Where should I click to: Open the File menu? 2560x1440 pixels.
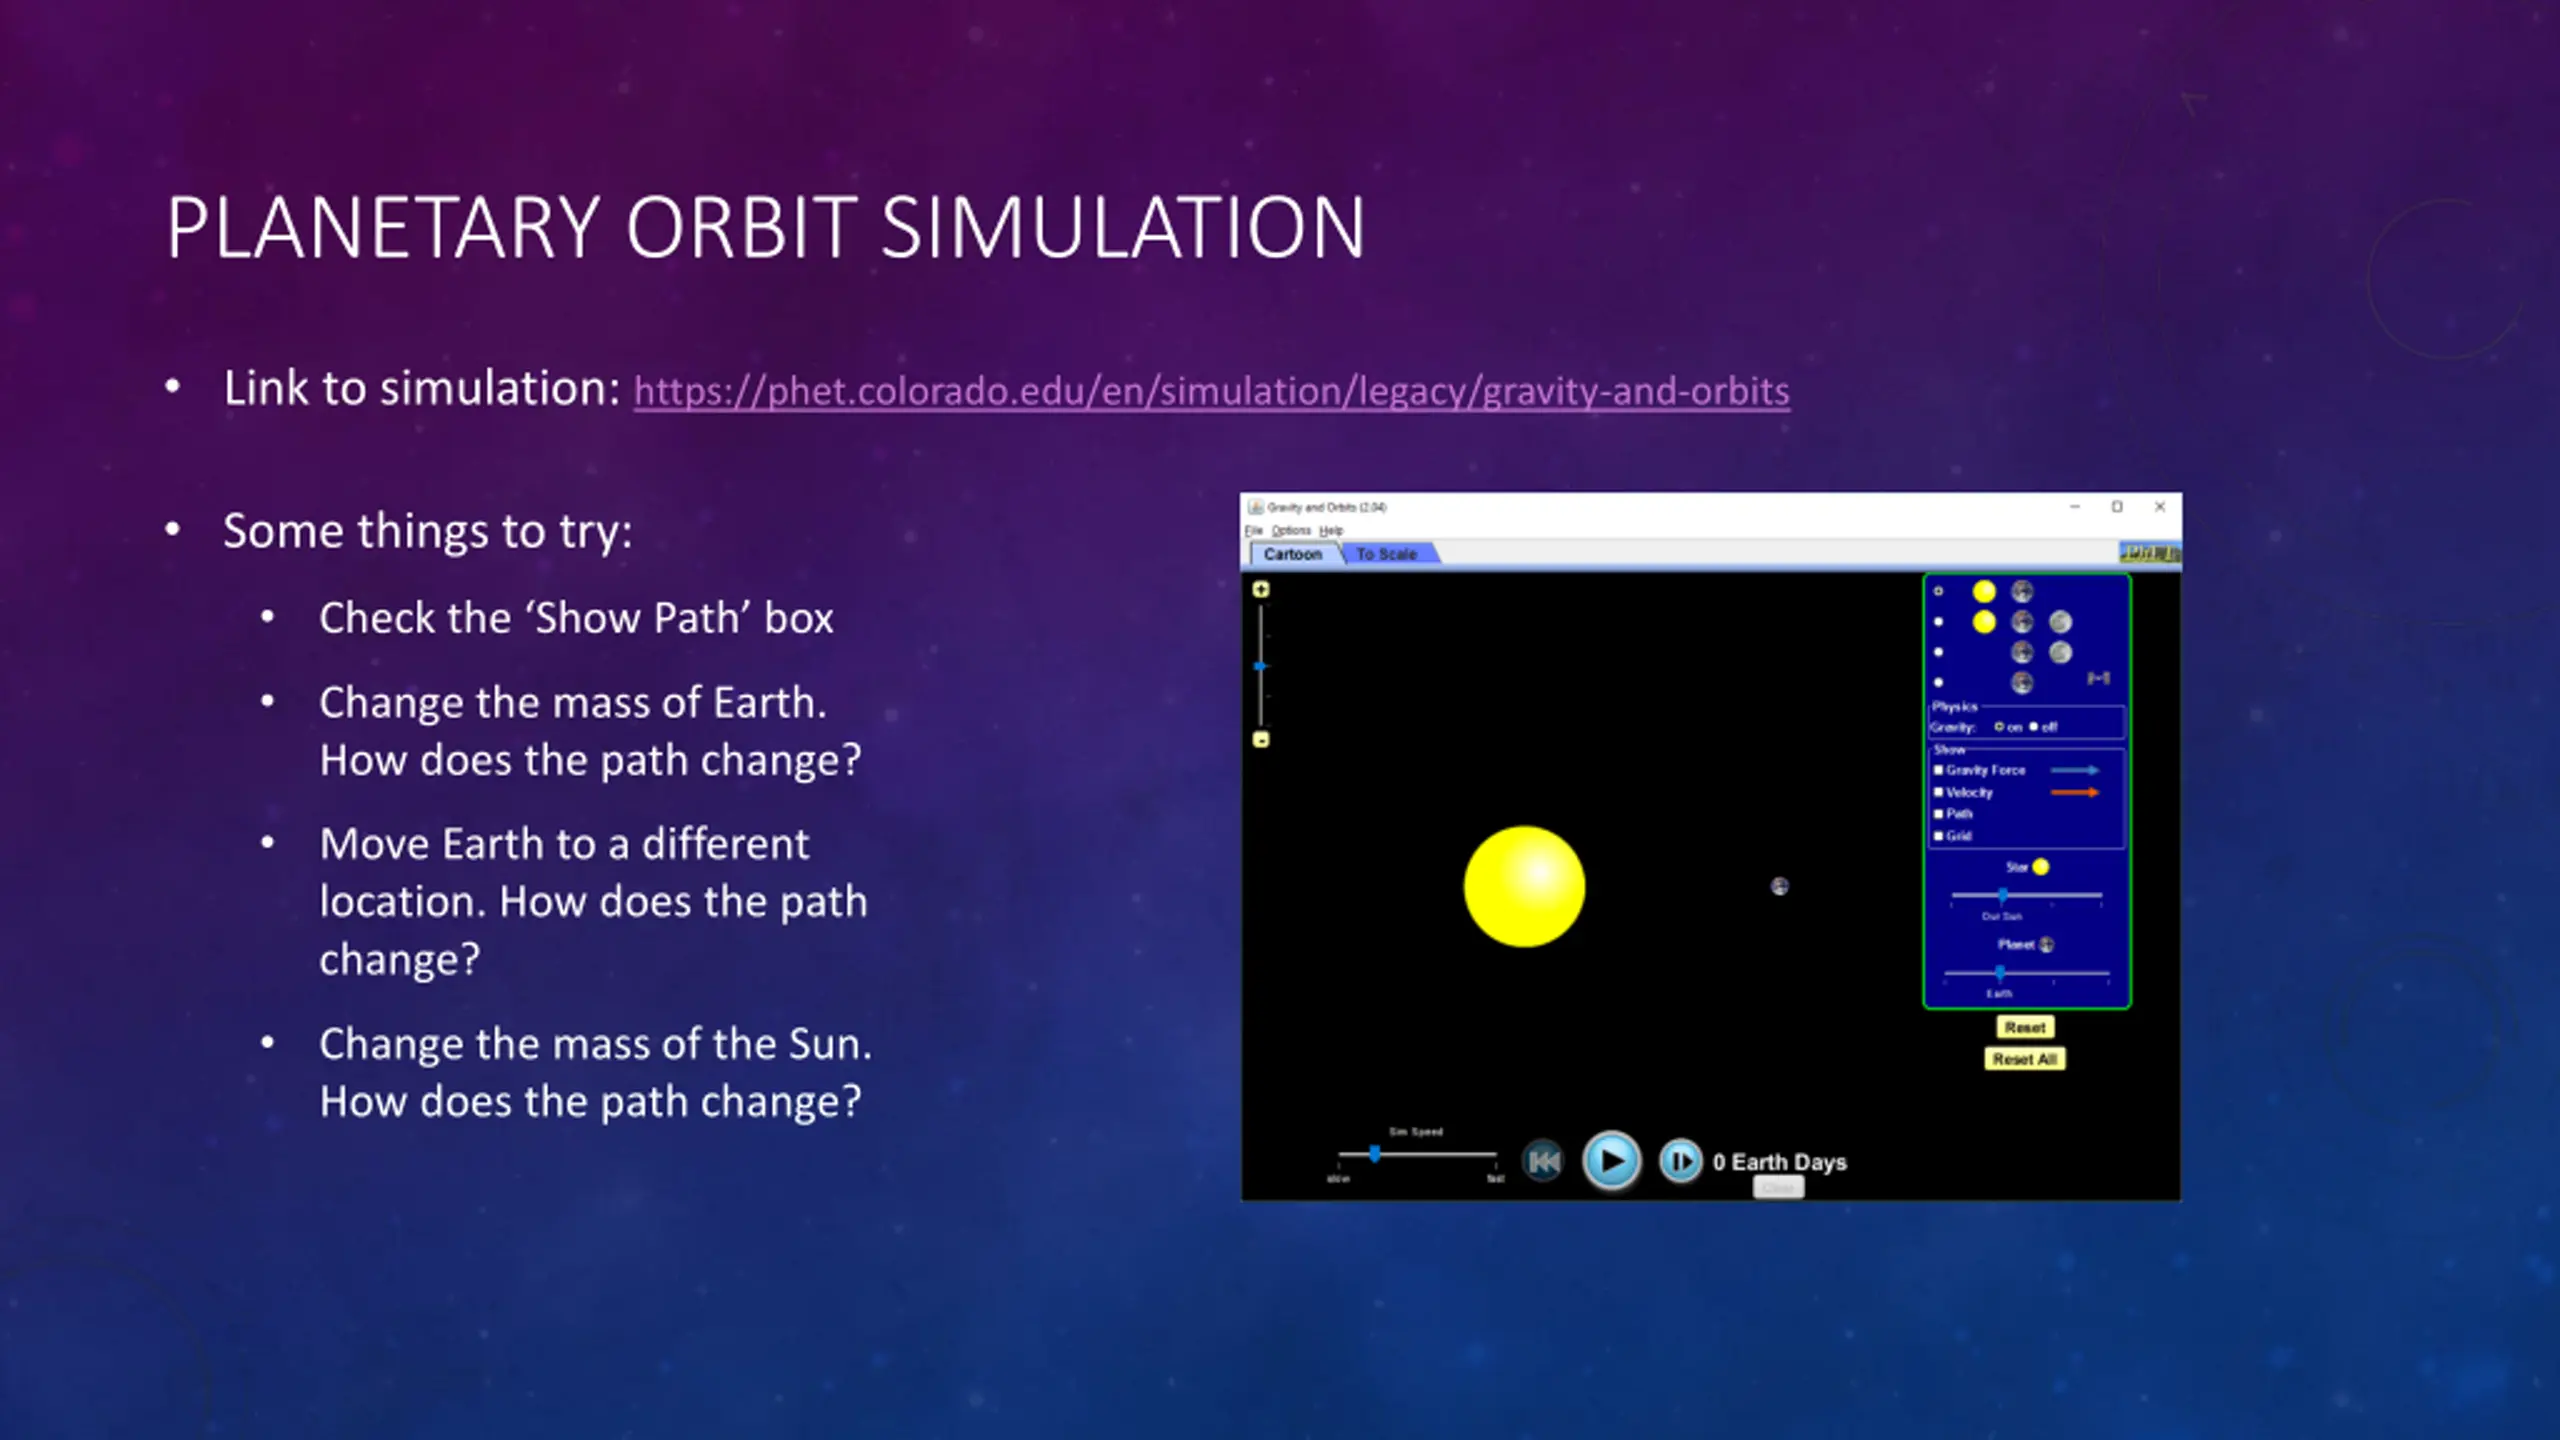pyautogui.click(x=1253, y=531)
